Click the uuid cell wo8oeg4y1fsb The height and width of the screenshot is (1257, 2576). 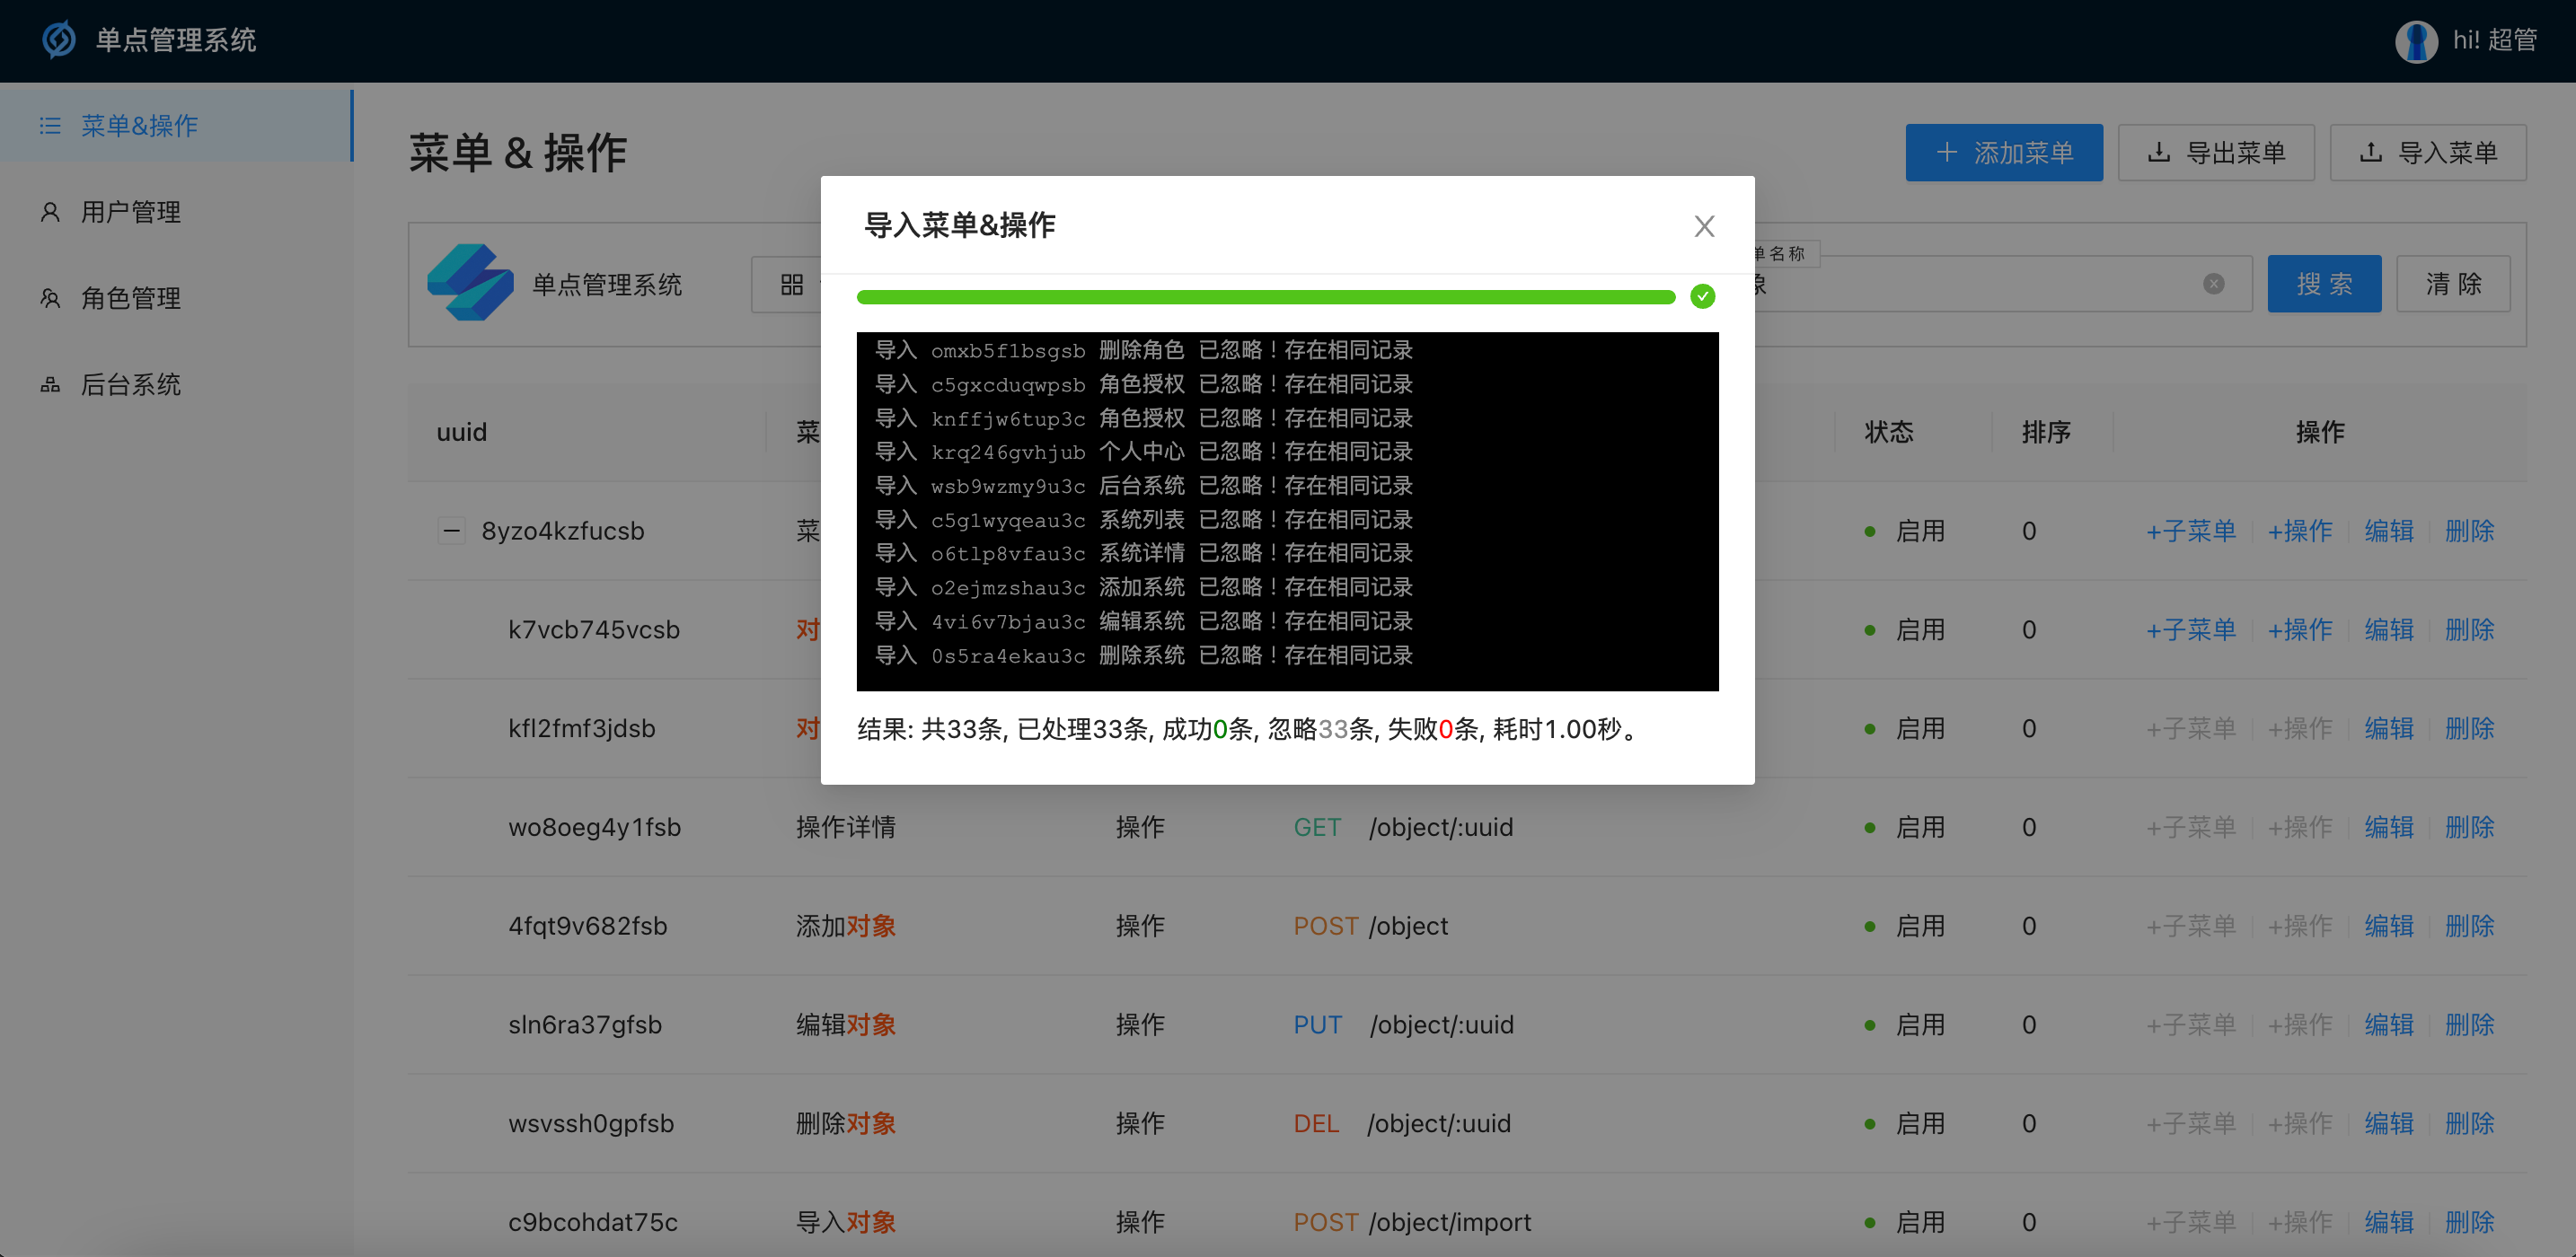(594, 828)
